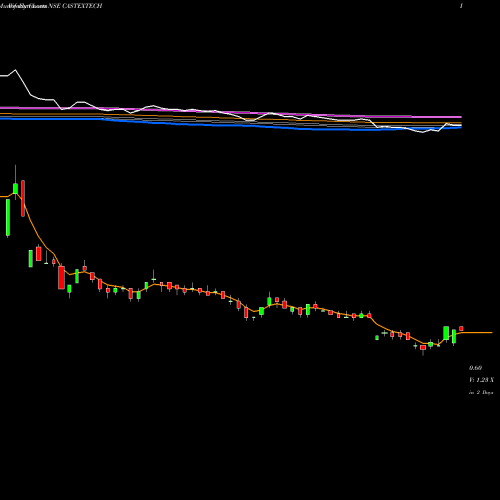Click the V: 1.23 volume label

[x=481, y=380]
